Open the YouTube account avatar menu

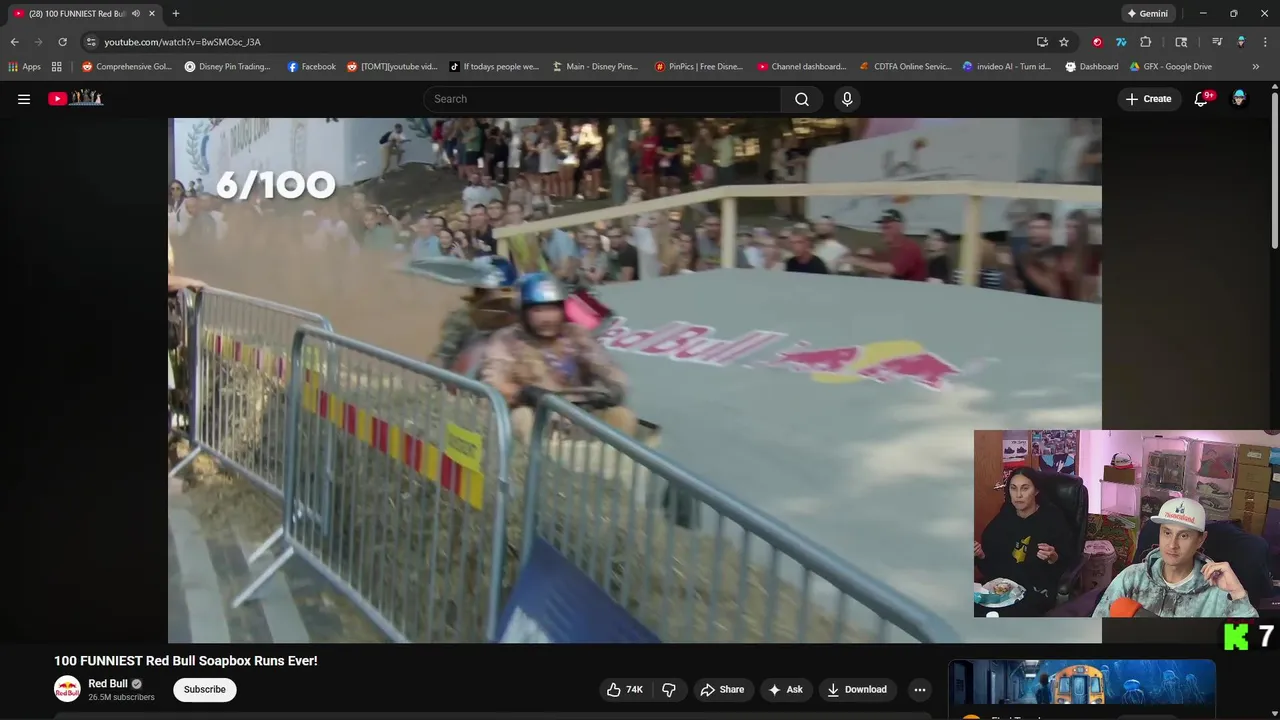click(x=1239, y=98)
